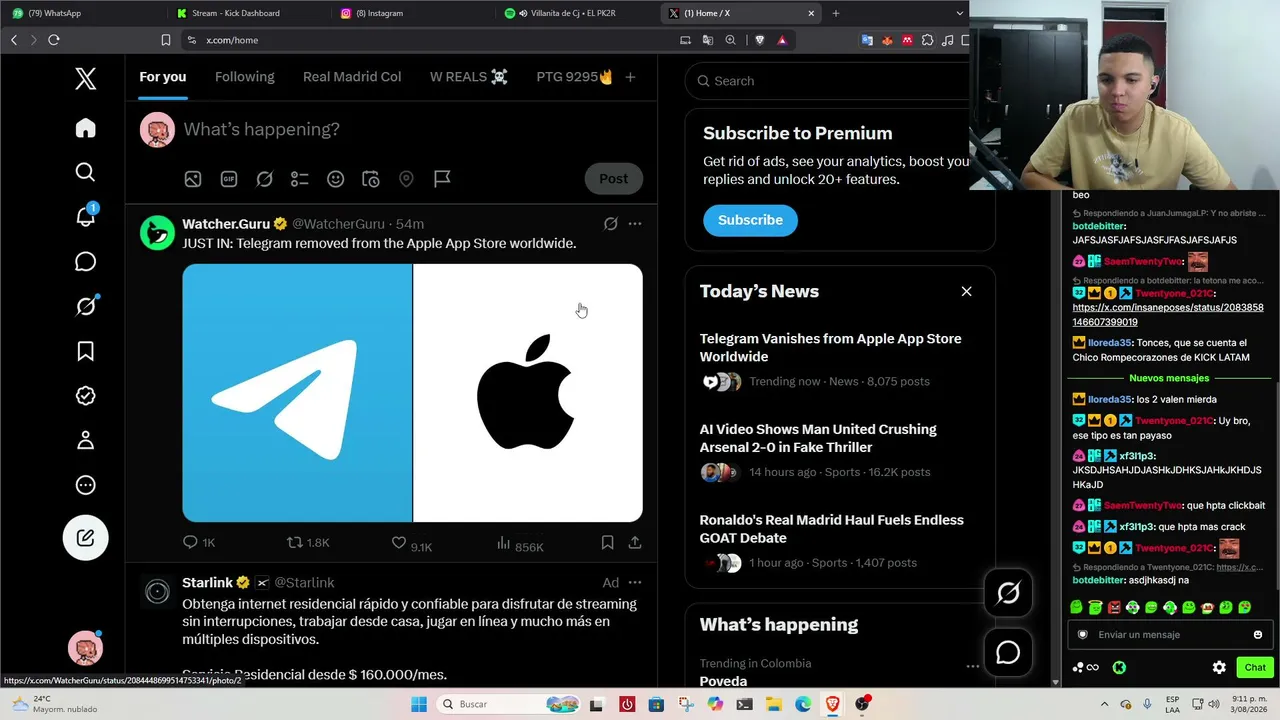Add a poll to the new post
The width and height of the screenshot is (1280, 720).
click(300, 179)
